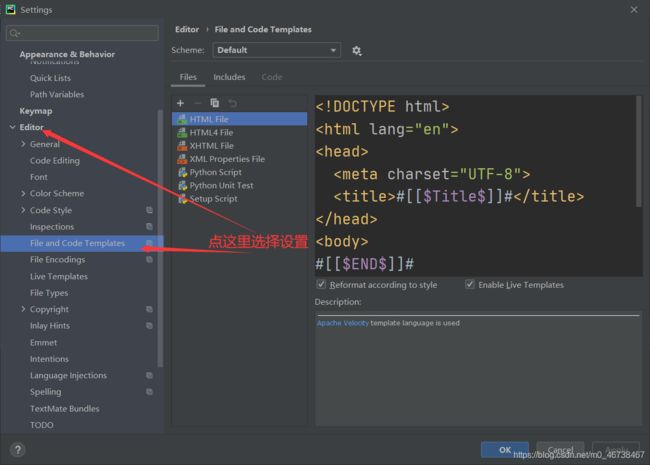Click the help question mark icon
The width and height of the screenshot is (650, 465).
pos(17,450)
